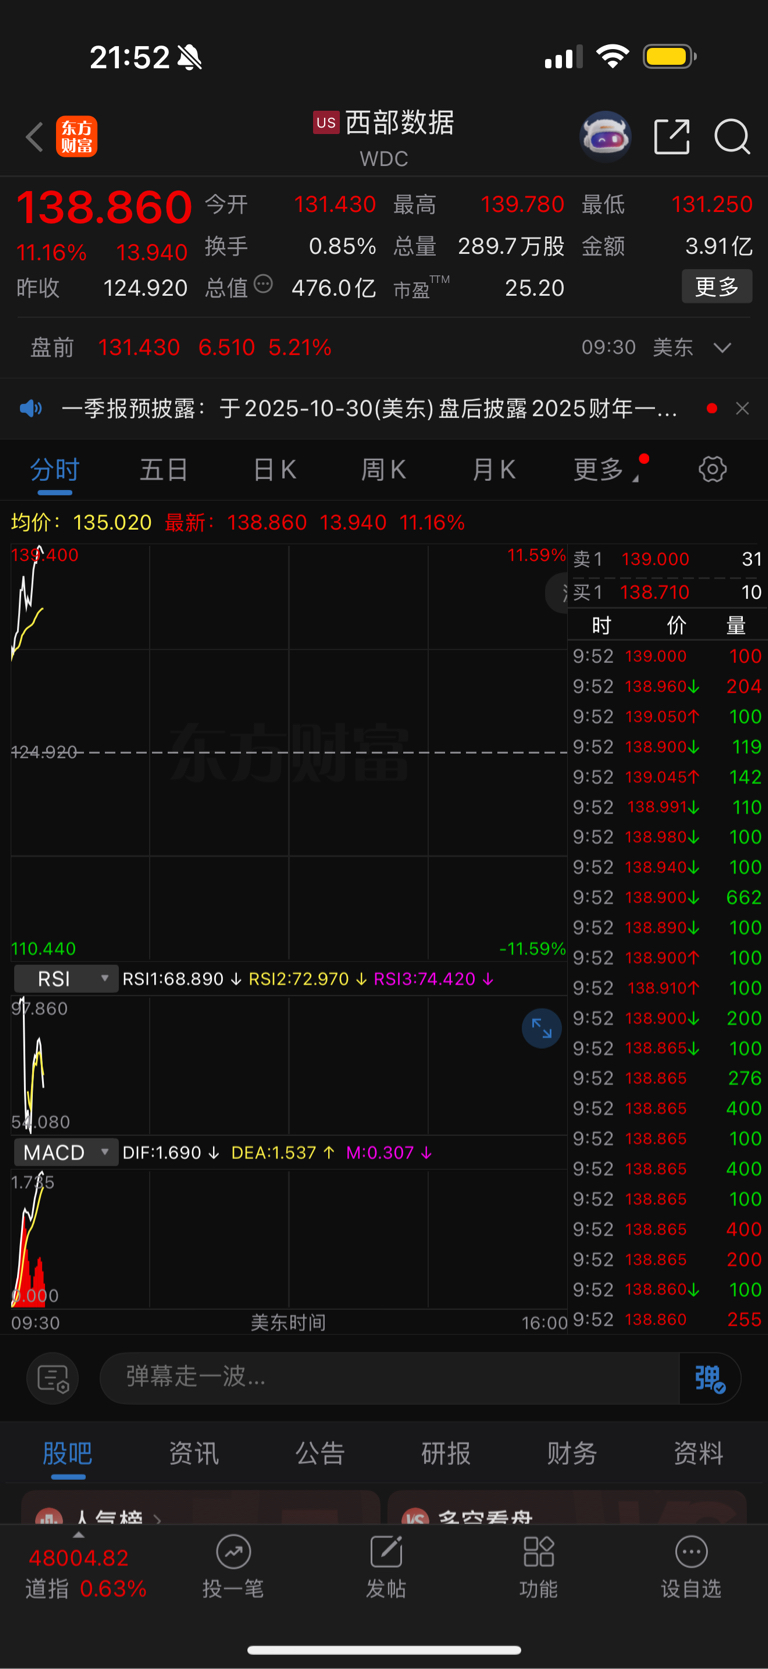Tap 发帖 post icon

386,1552
